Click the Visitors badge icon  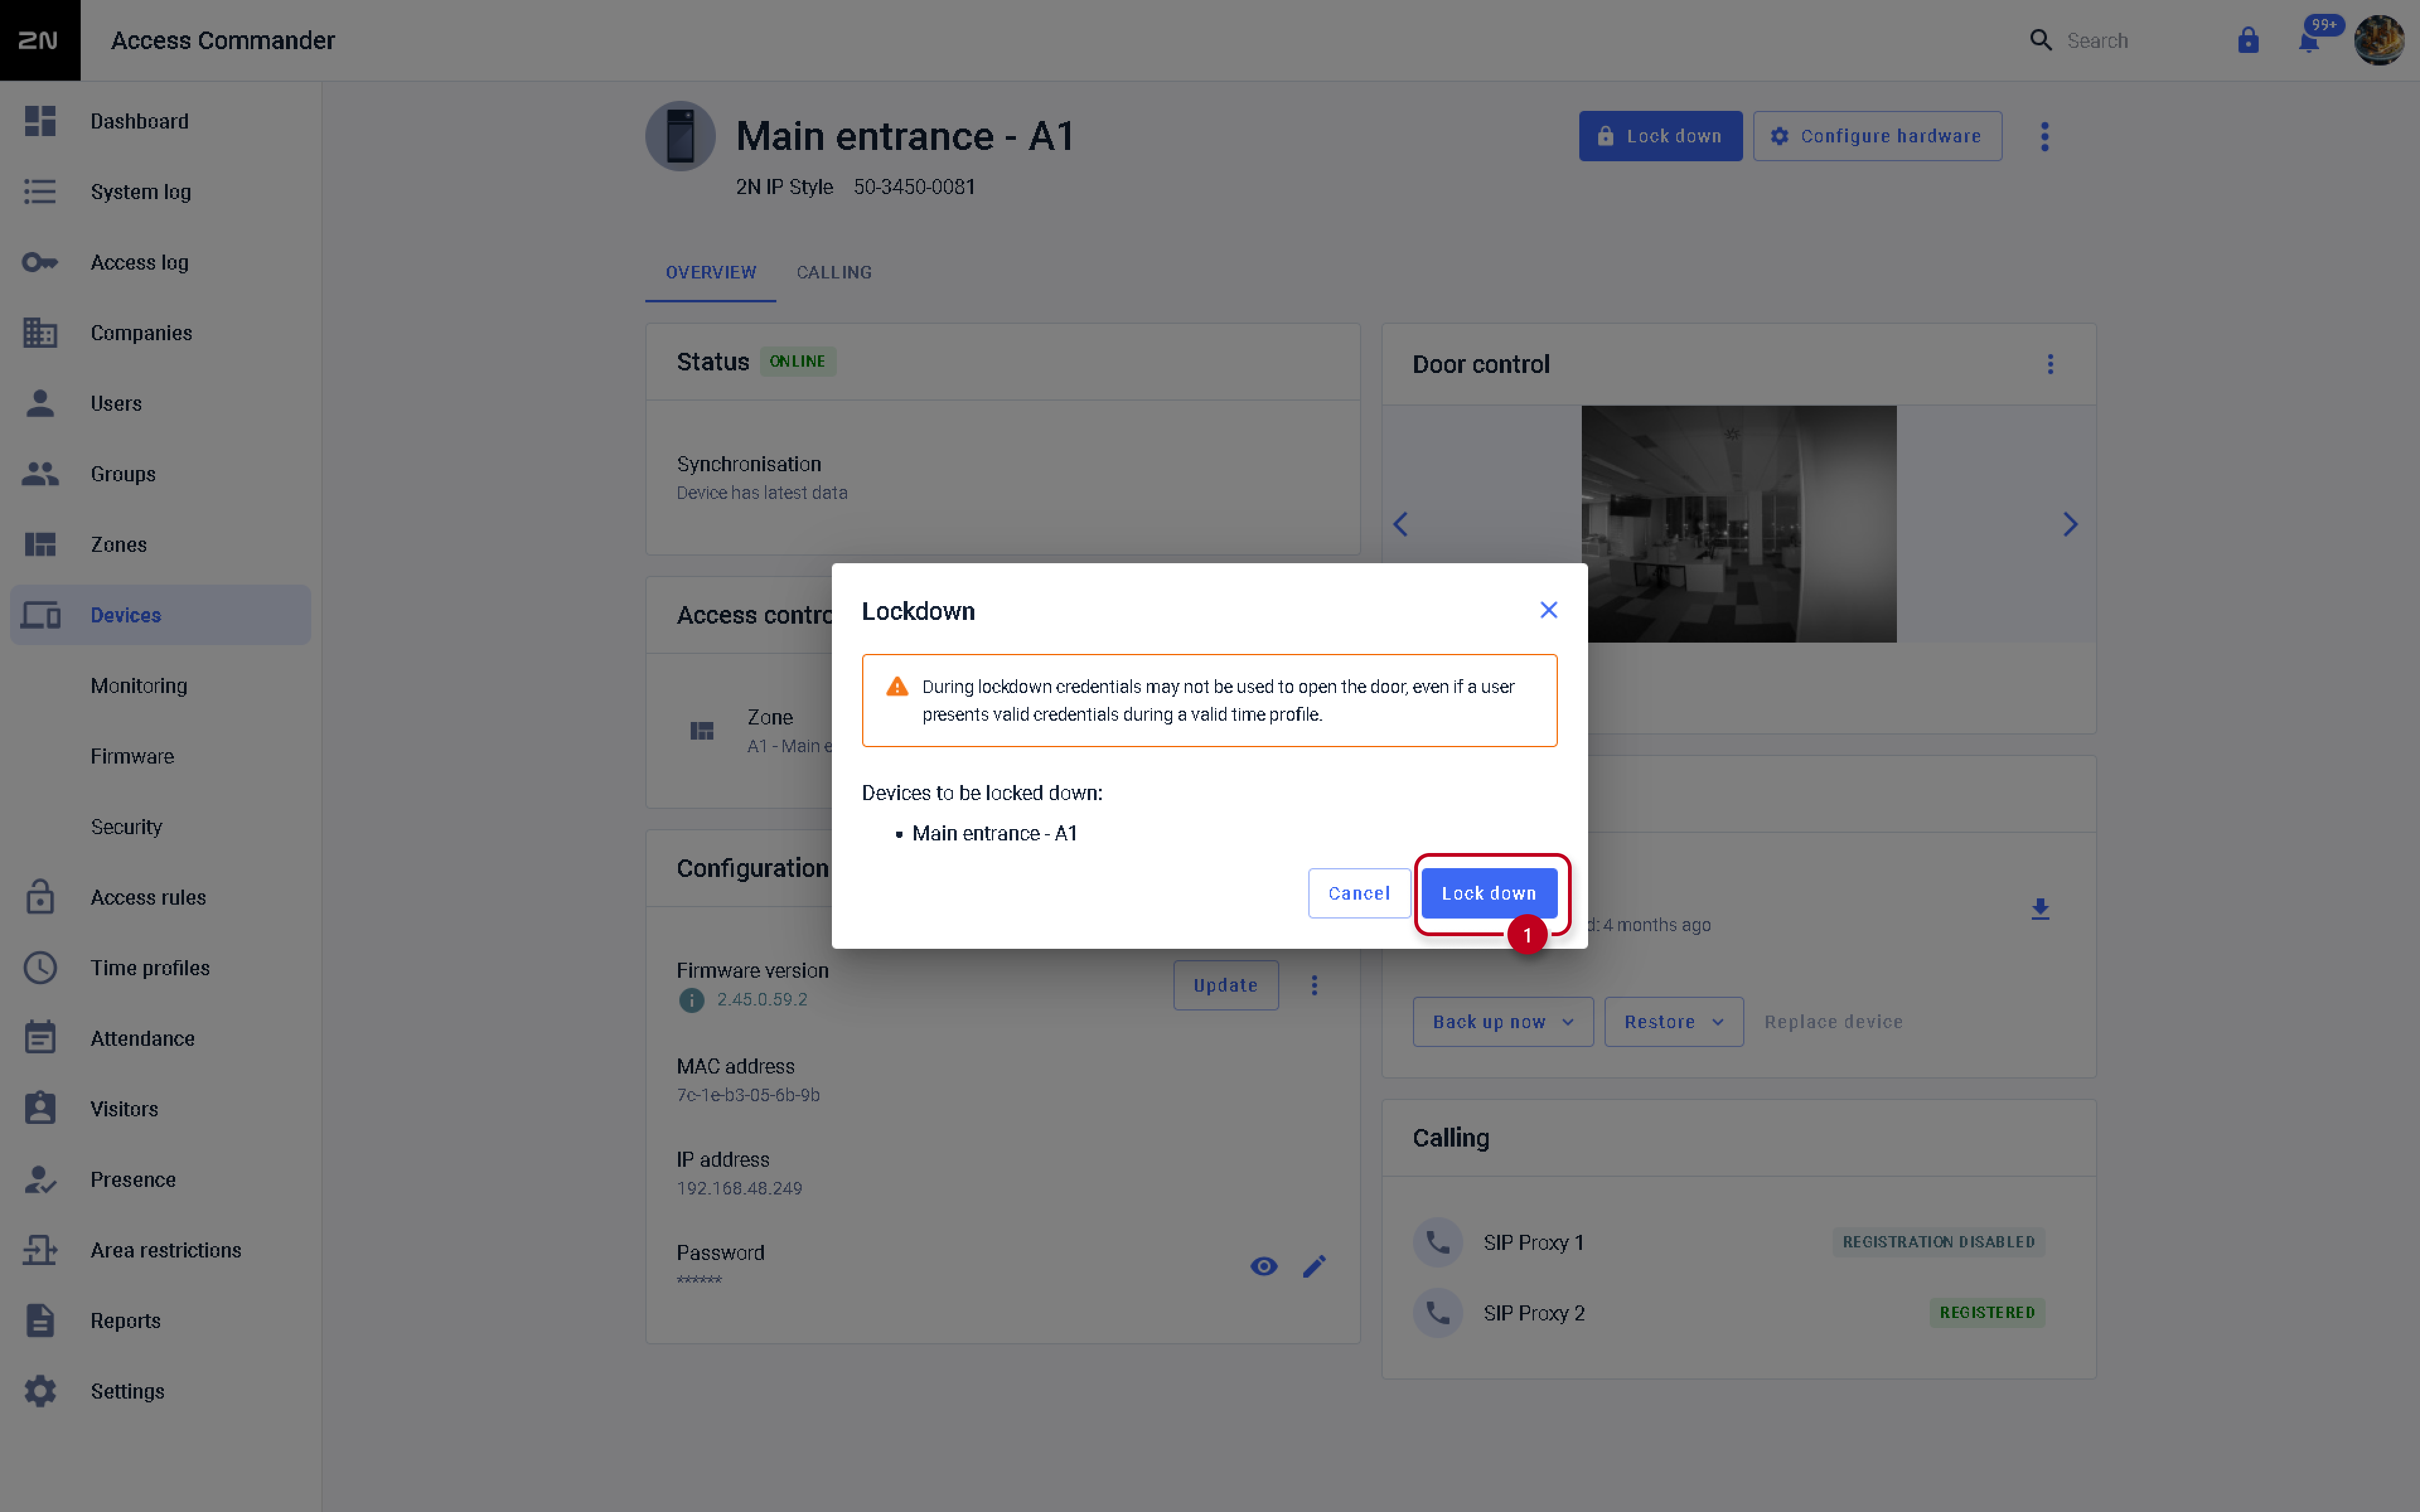[x=40, y=1108]
